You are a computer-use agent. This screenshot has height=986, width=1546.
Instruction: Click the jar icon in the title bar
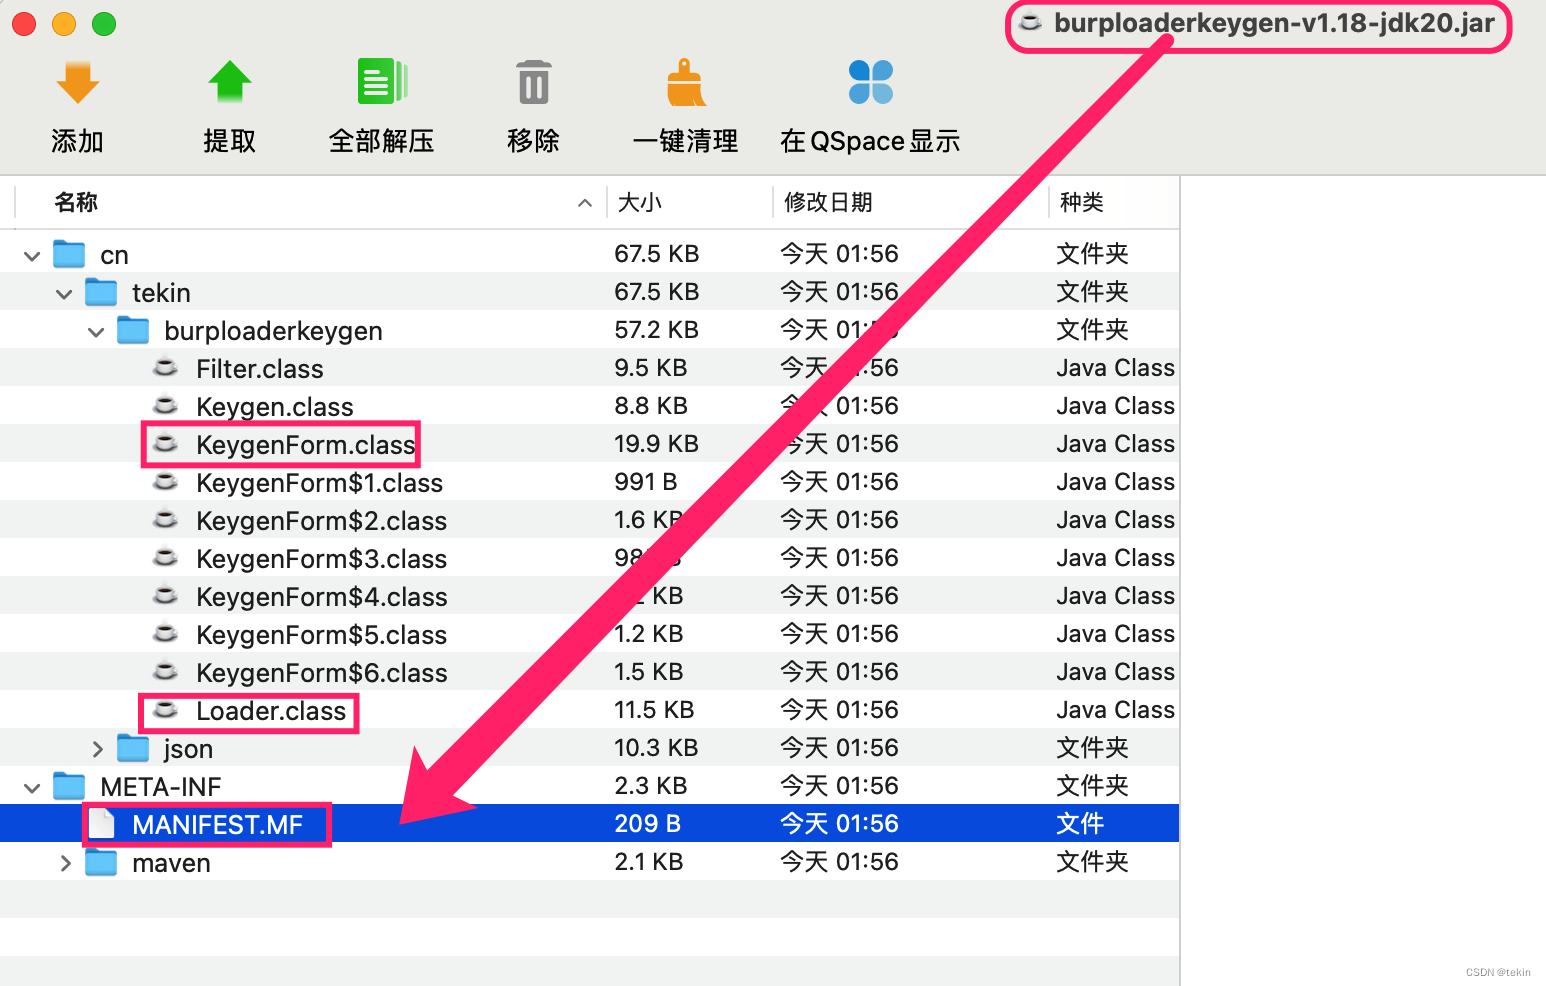[x=1030, y=22]
